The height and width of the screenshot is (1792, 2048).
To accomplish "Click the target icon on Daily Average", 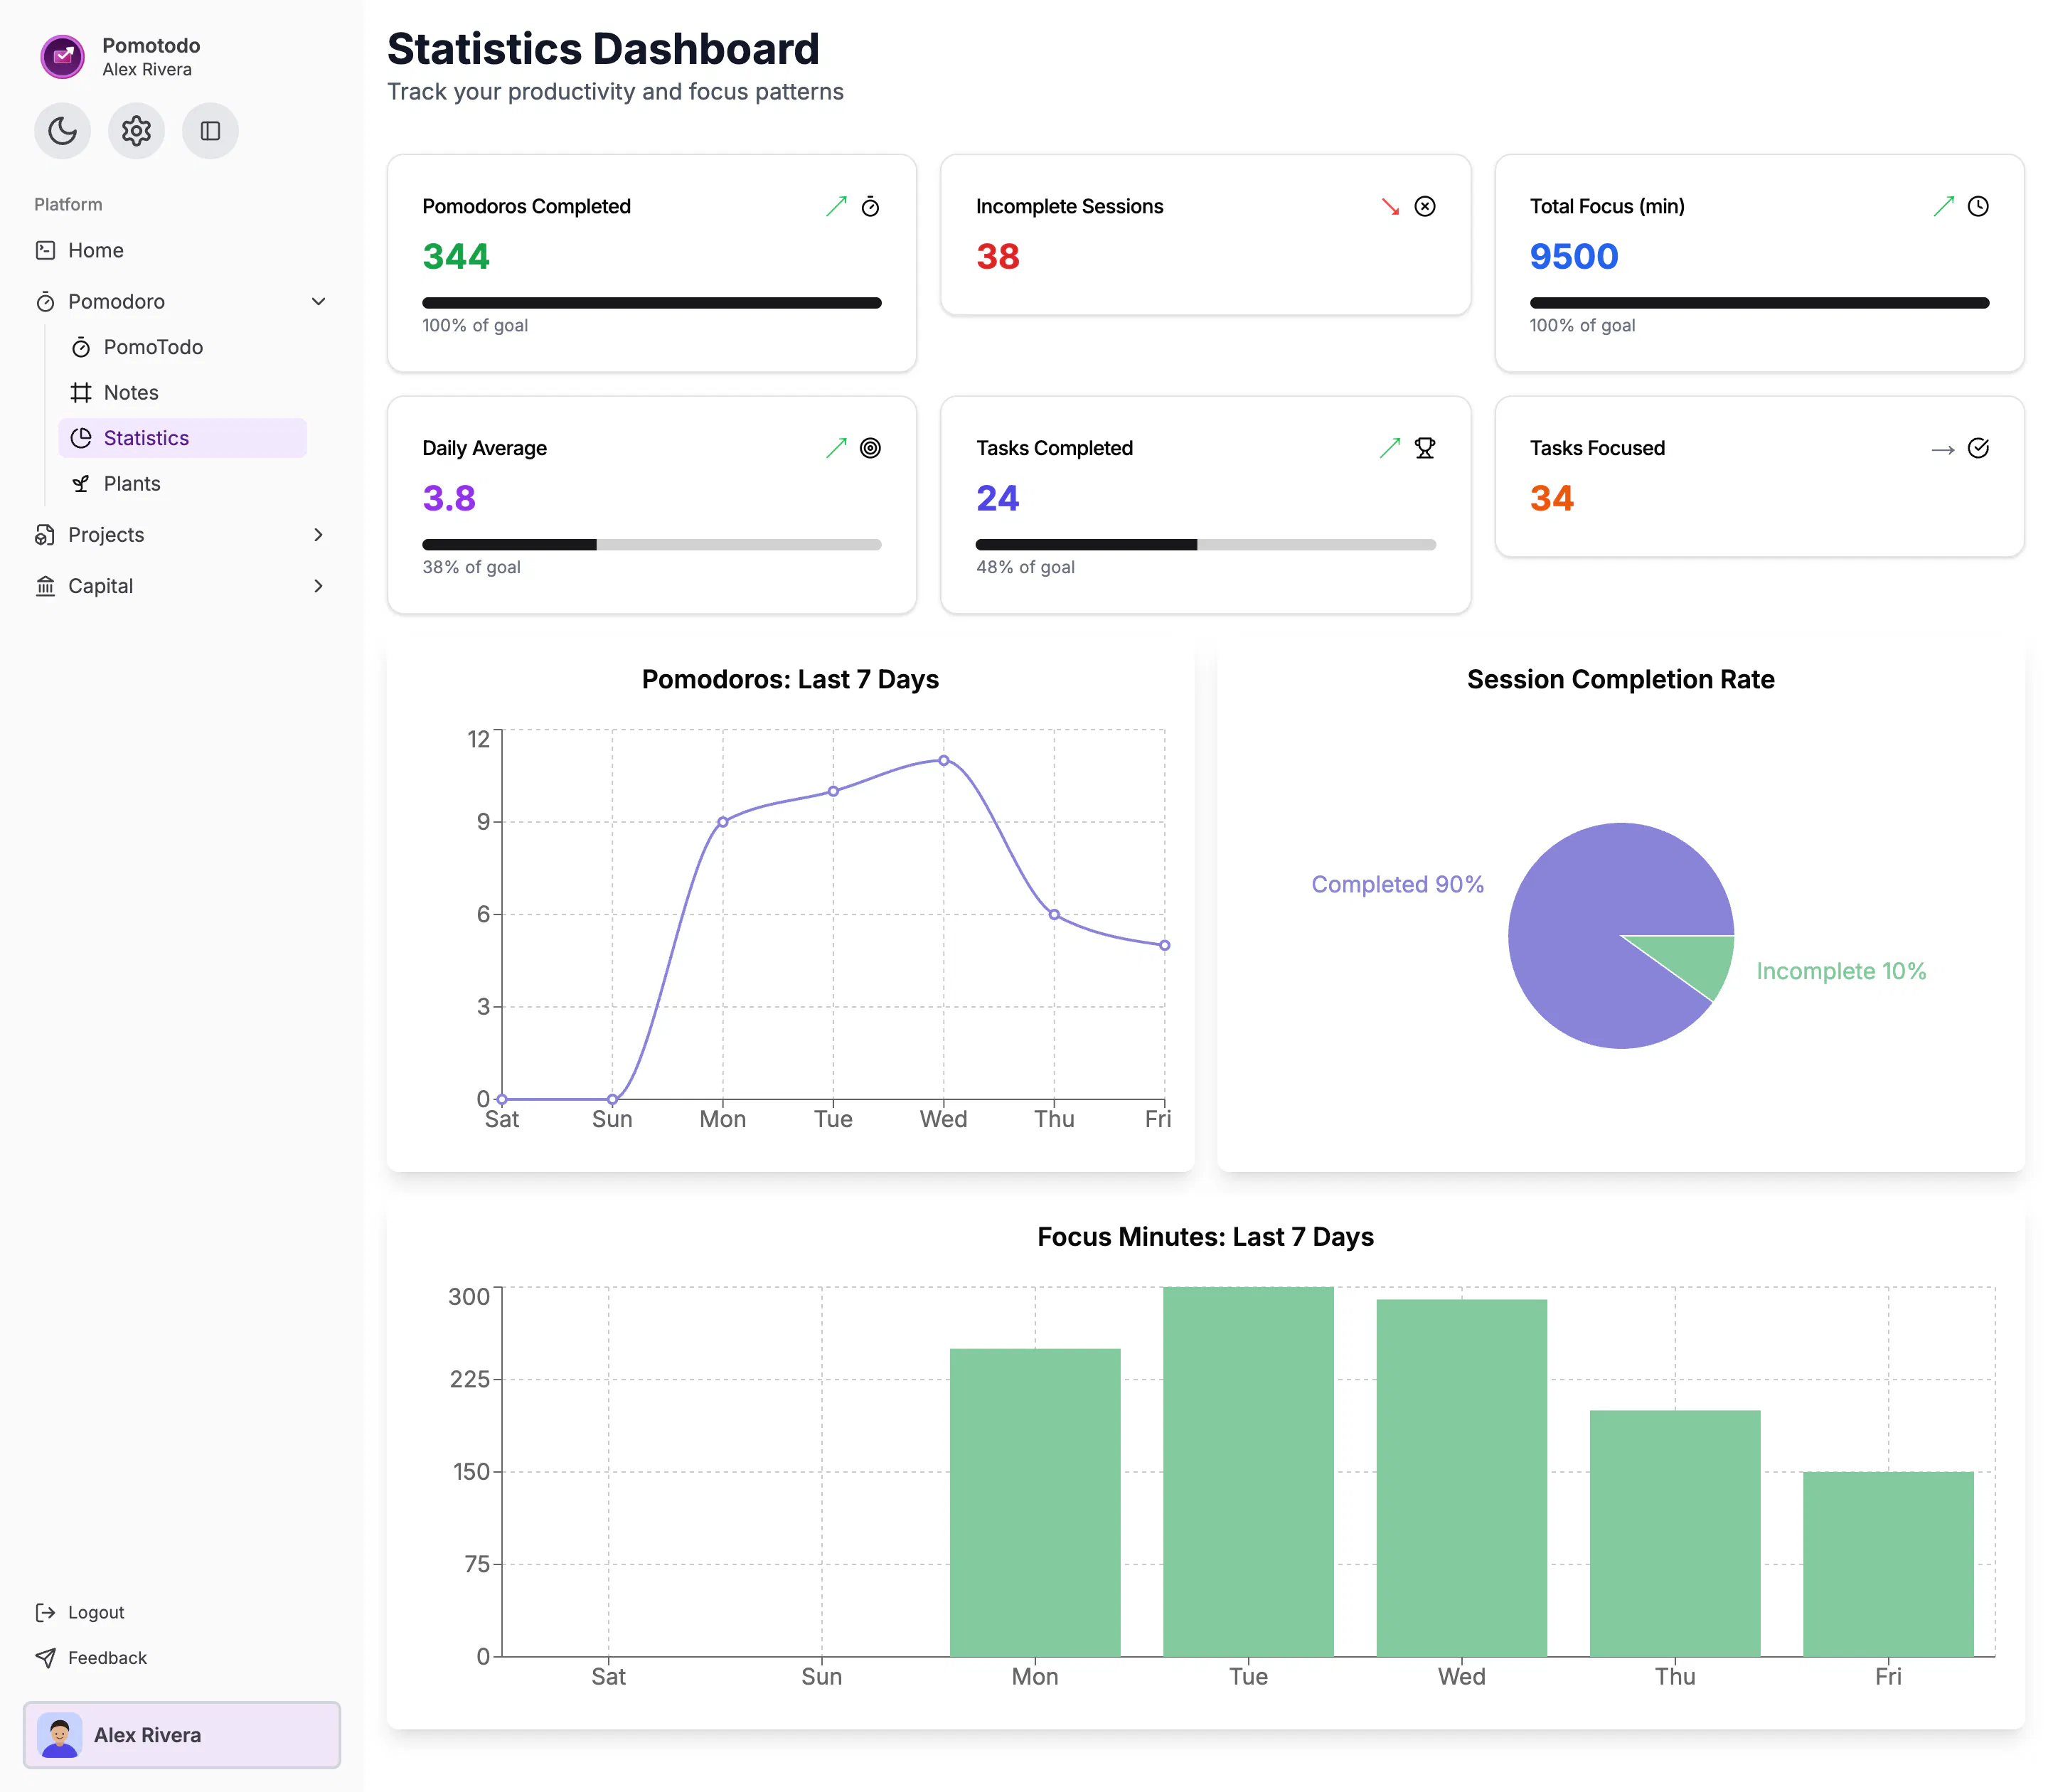I will pyautogui.click(x=871, y=449).
